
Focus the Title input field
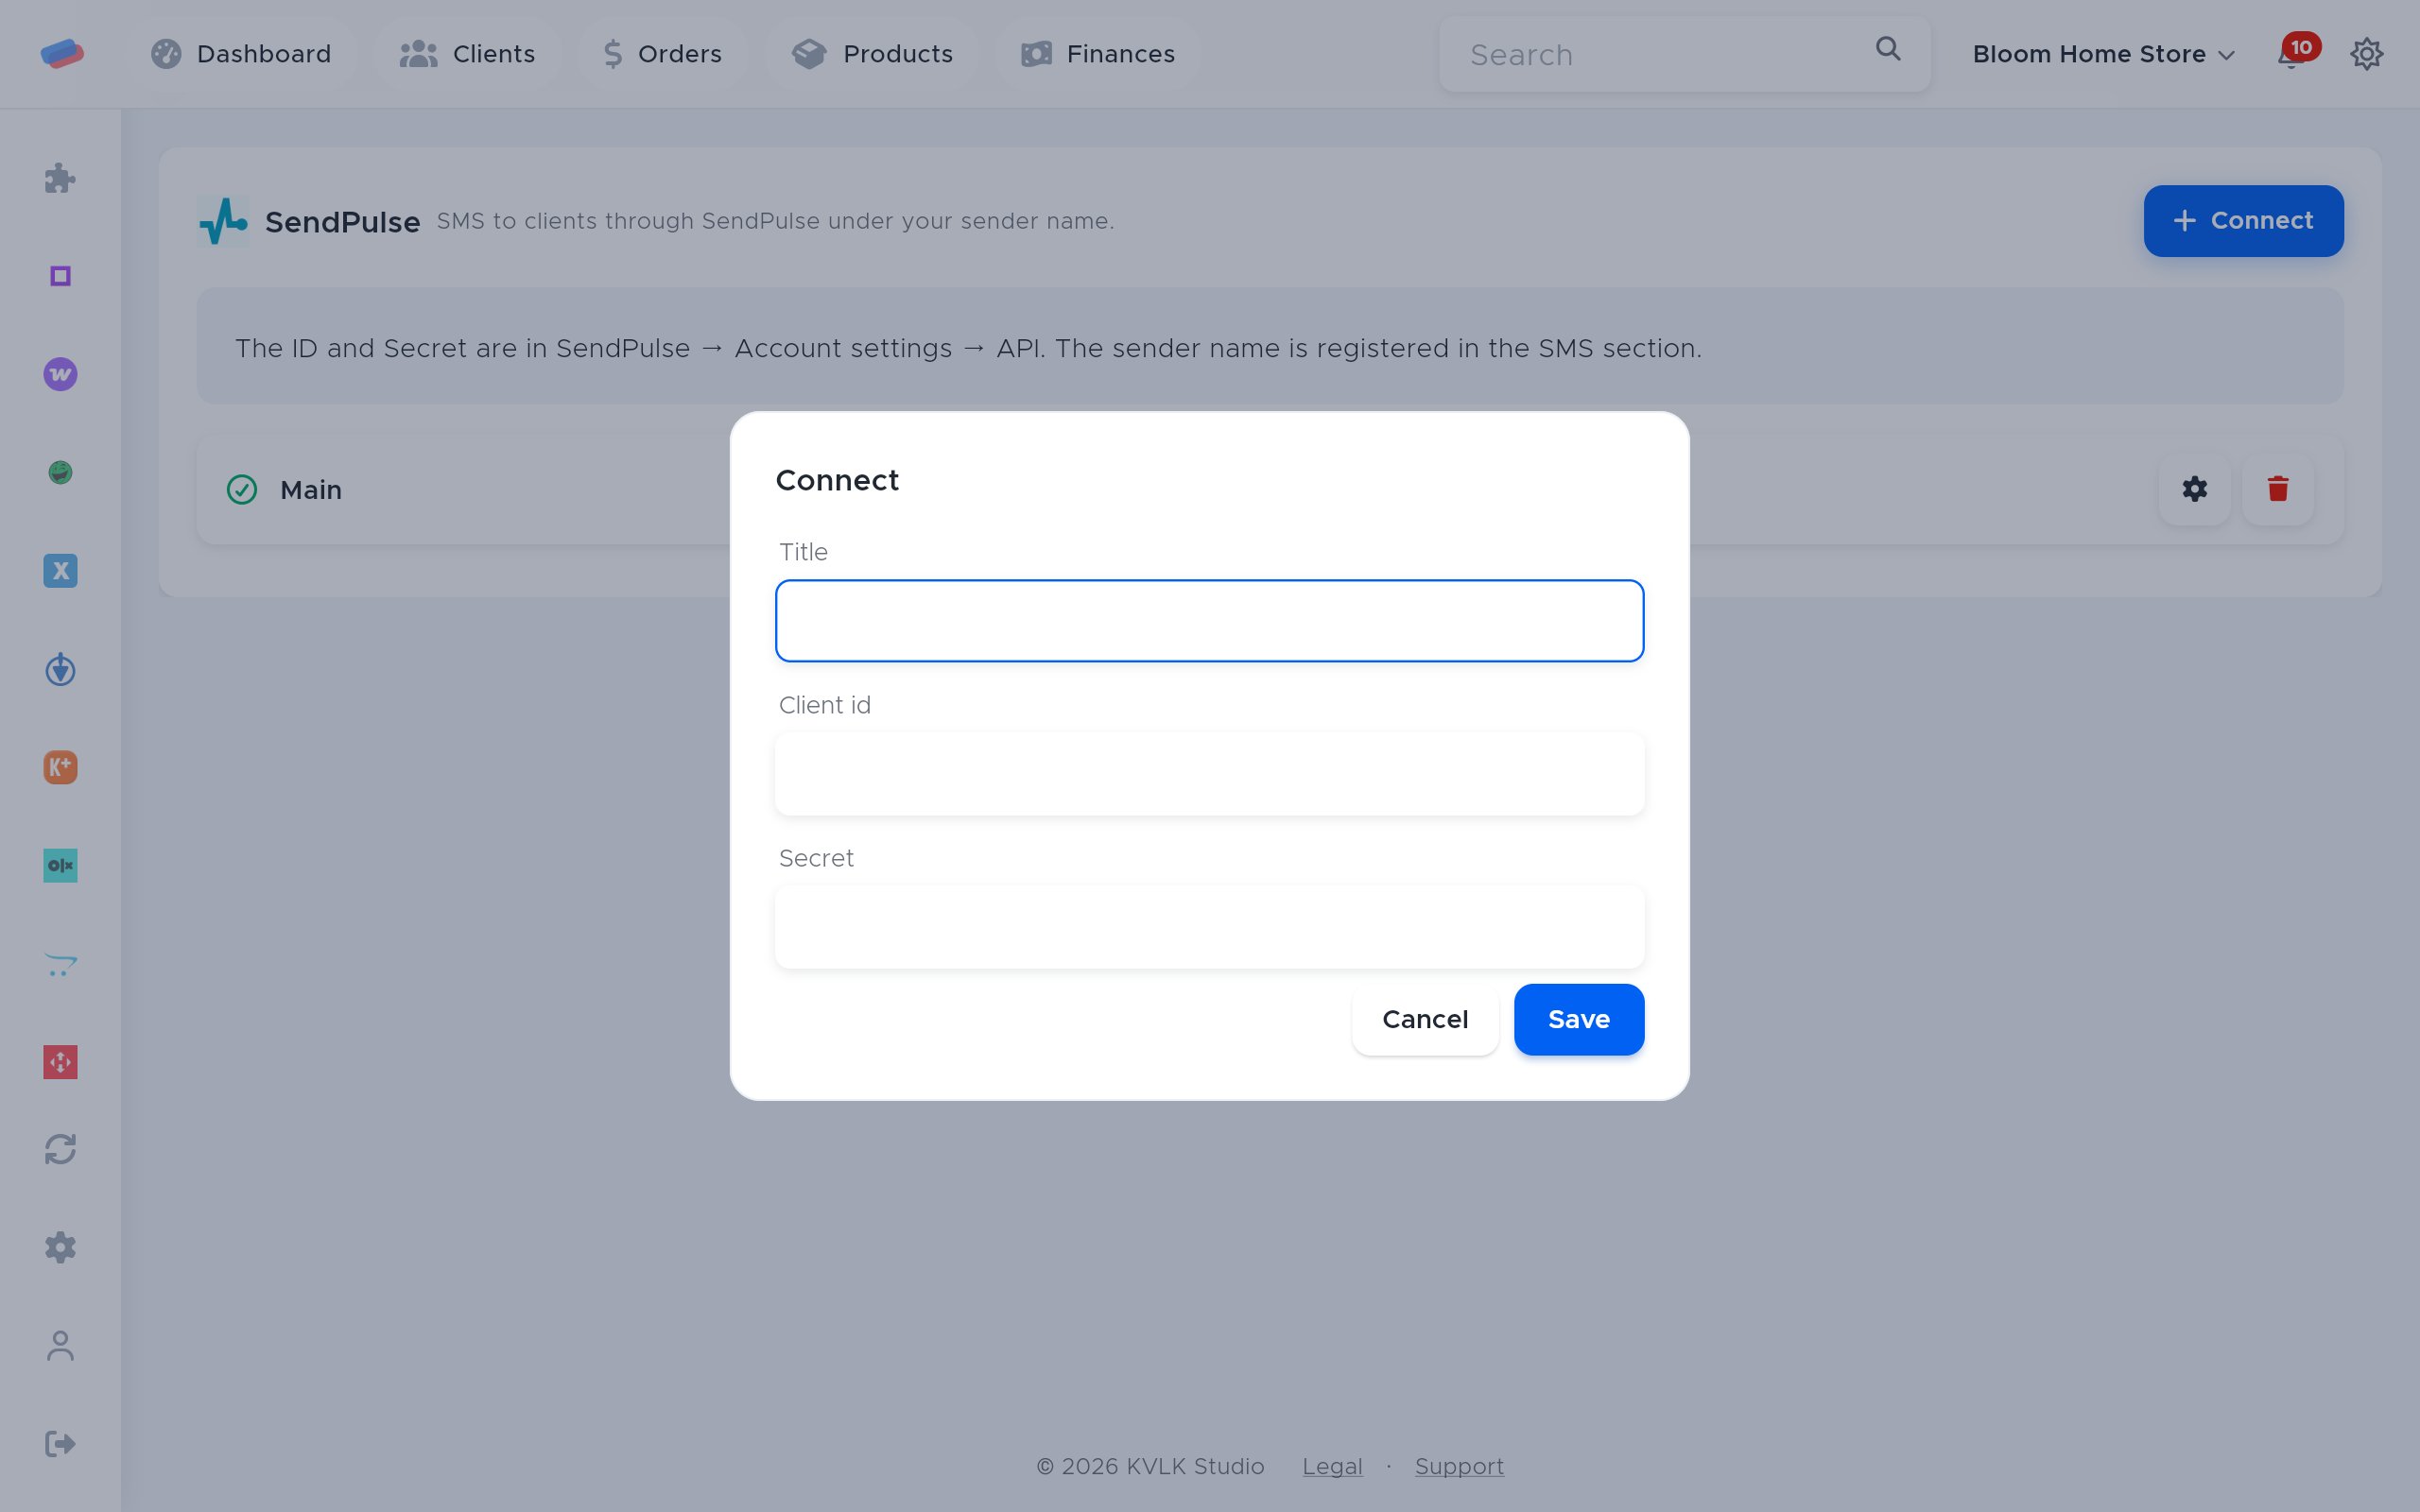(1209, 620)
